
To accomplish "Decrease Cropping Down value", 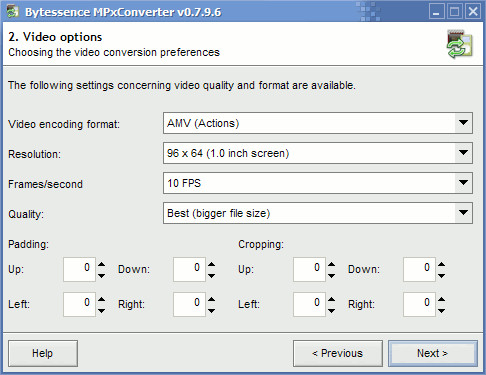I will pos(441,275).
